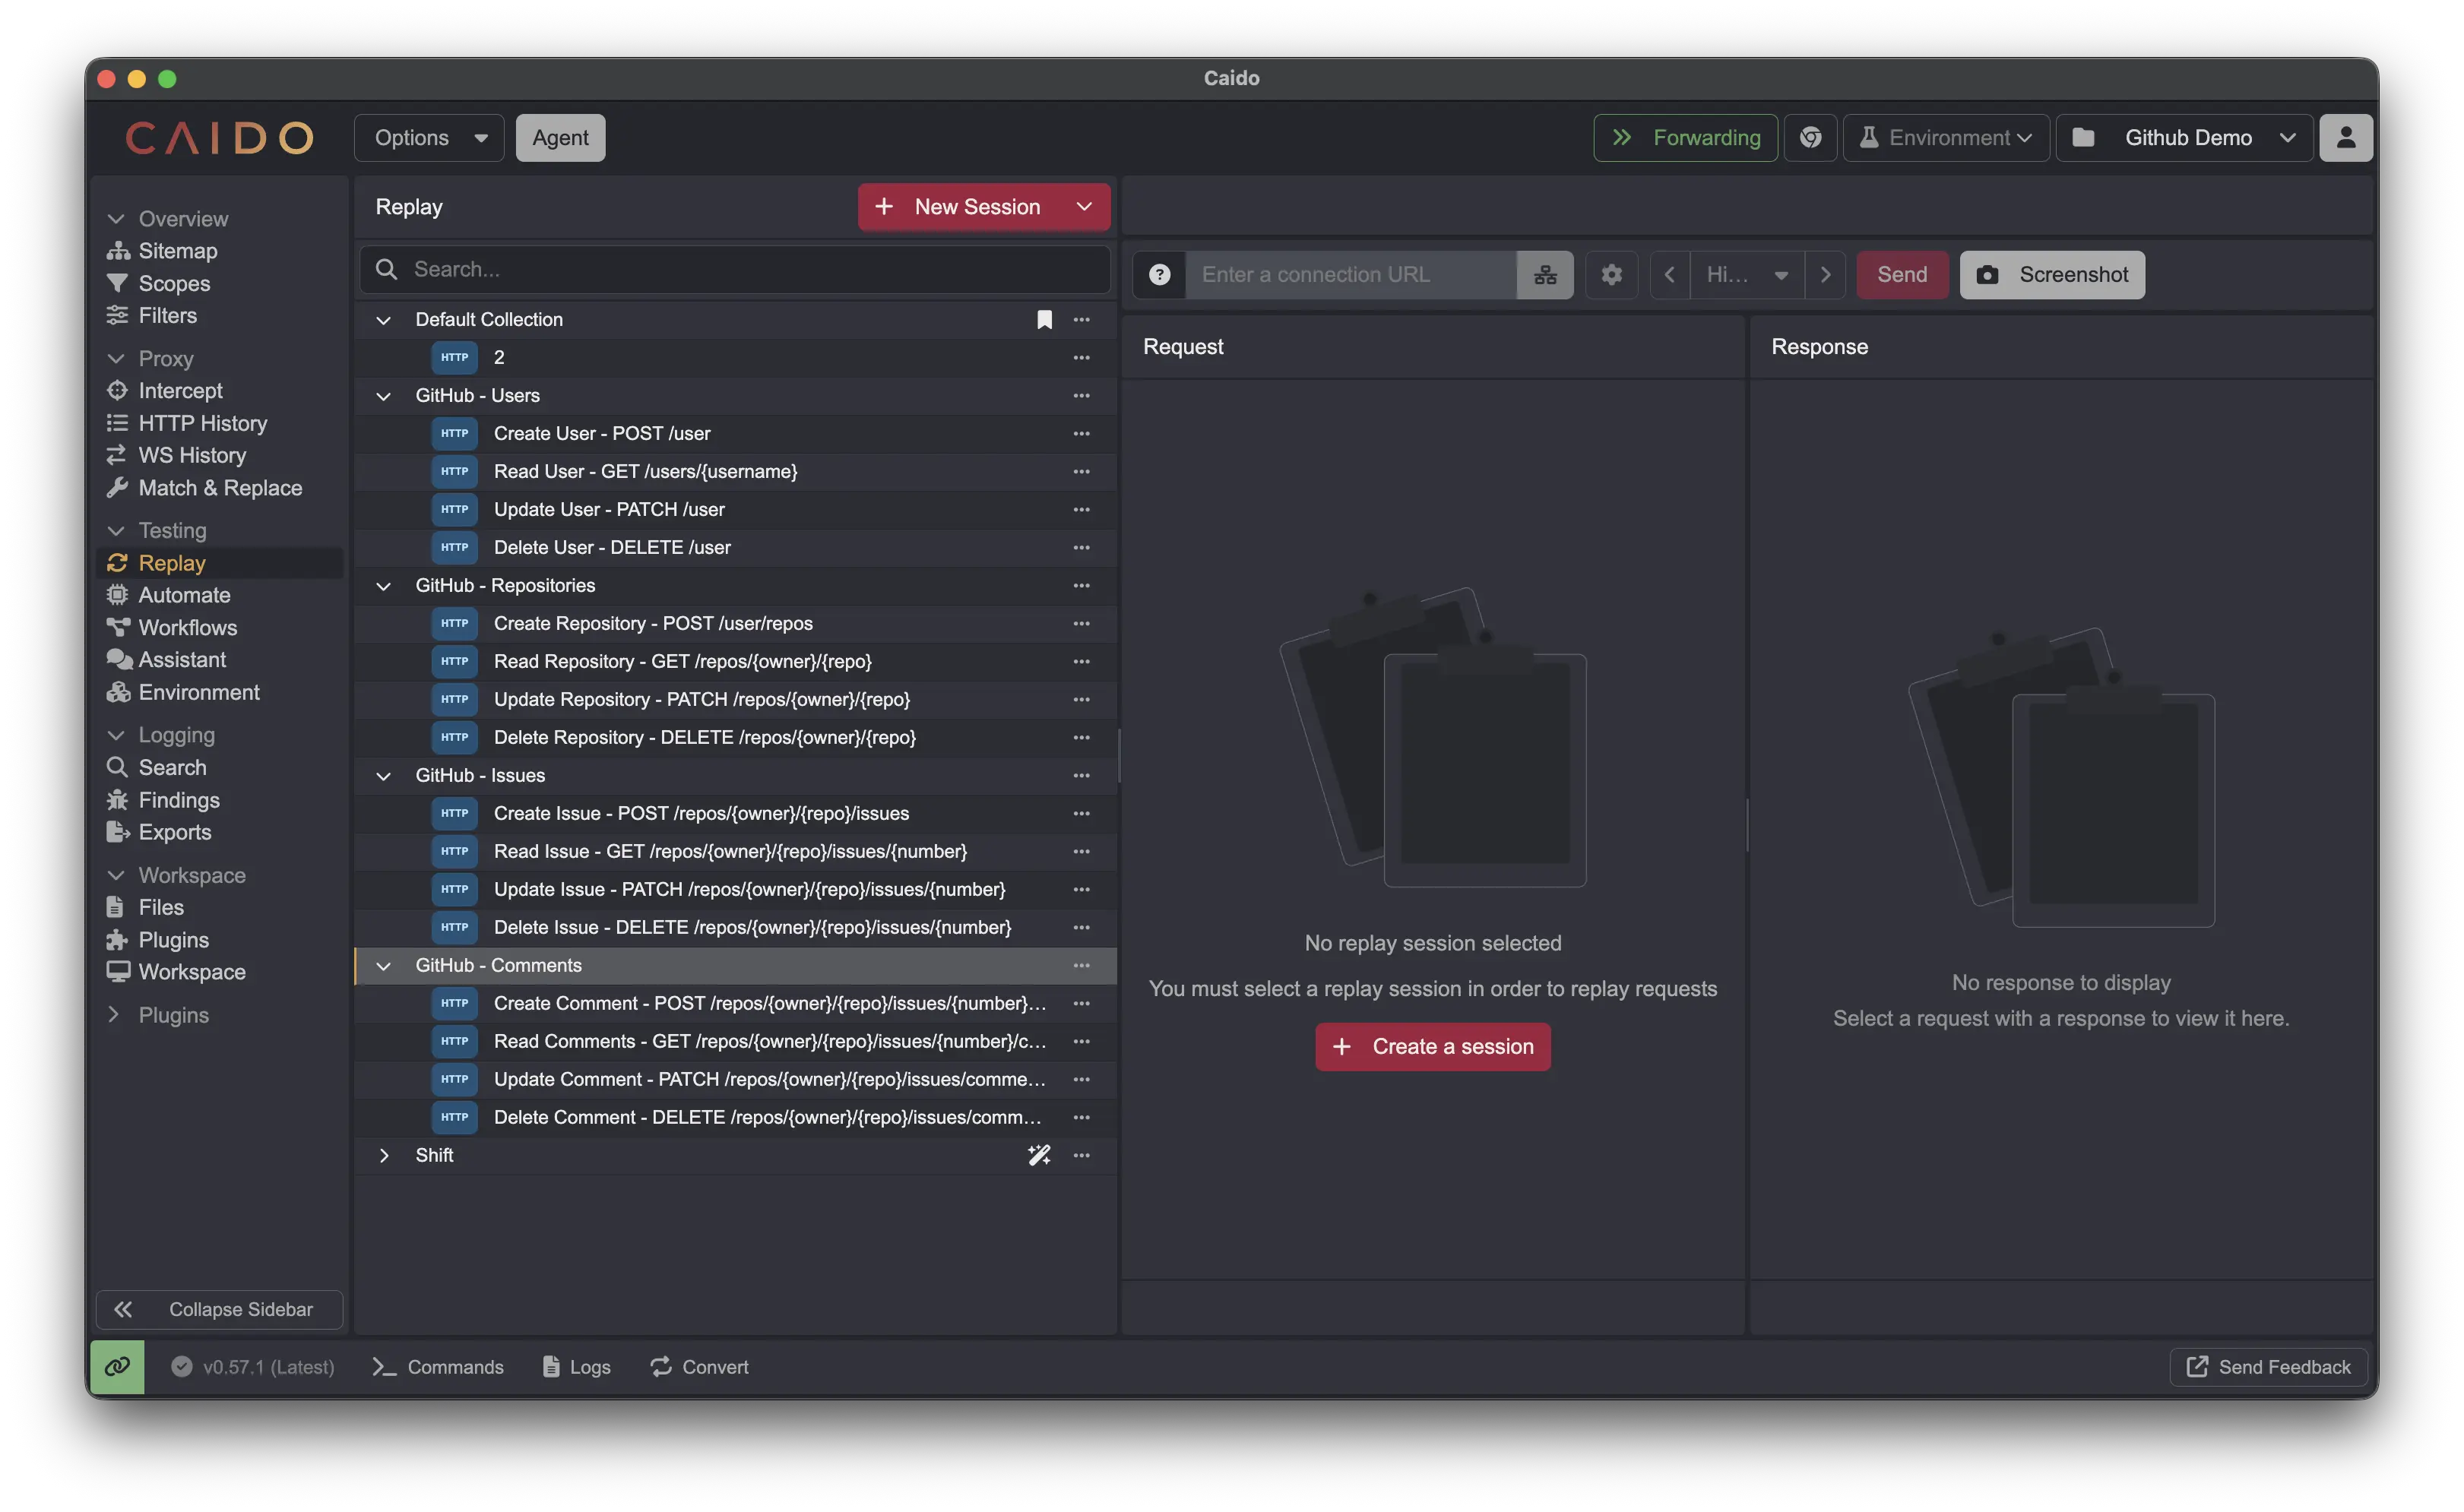Select Create Repository - POST /user/repos session
This screenshot has width=2464, height=1512.
point(735,624)
